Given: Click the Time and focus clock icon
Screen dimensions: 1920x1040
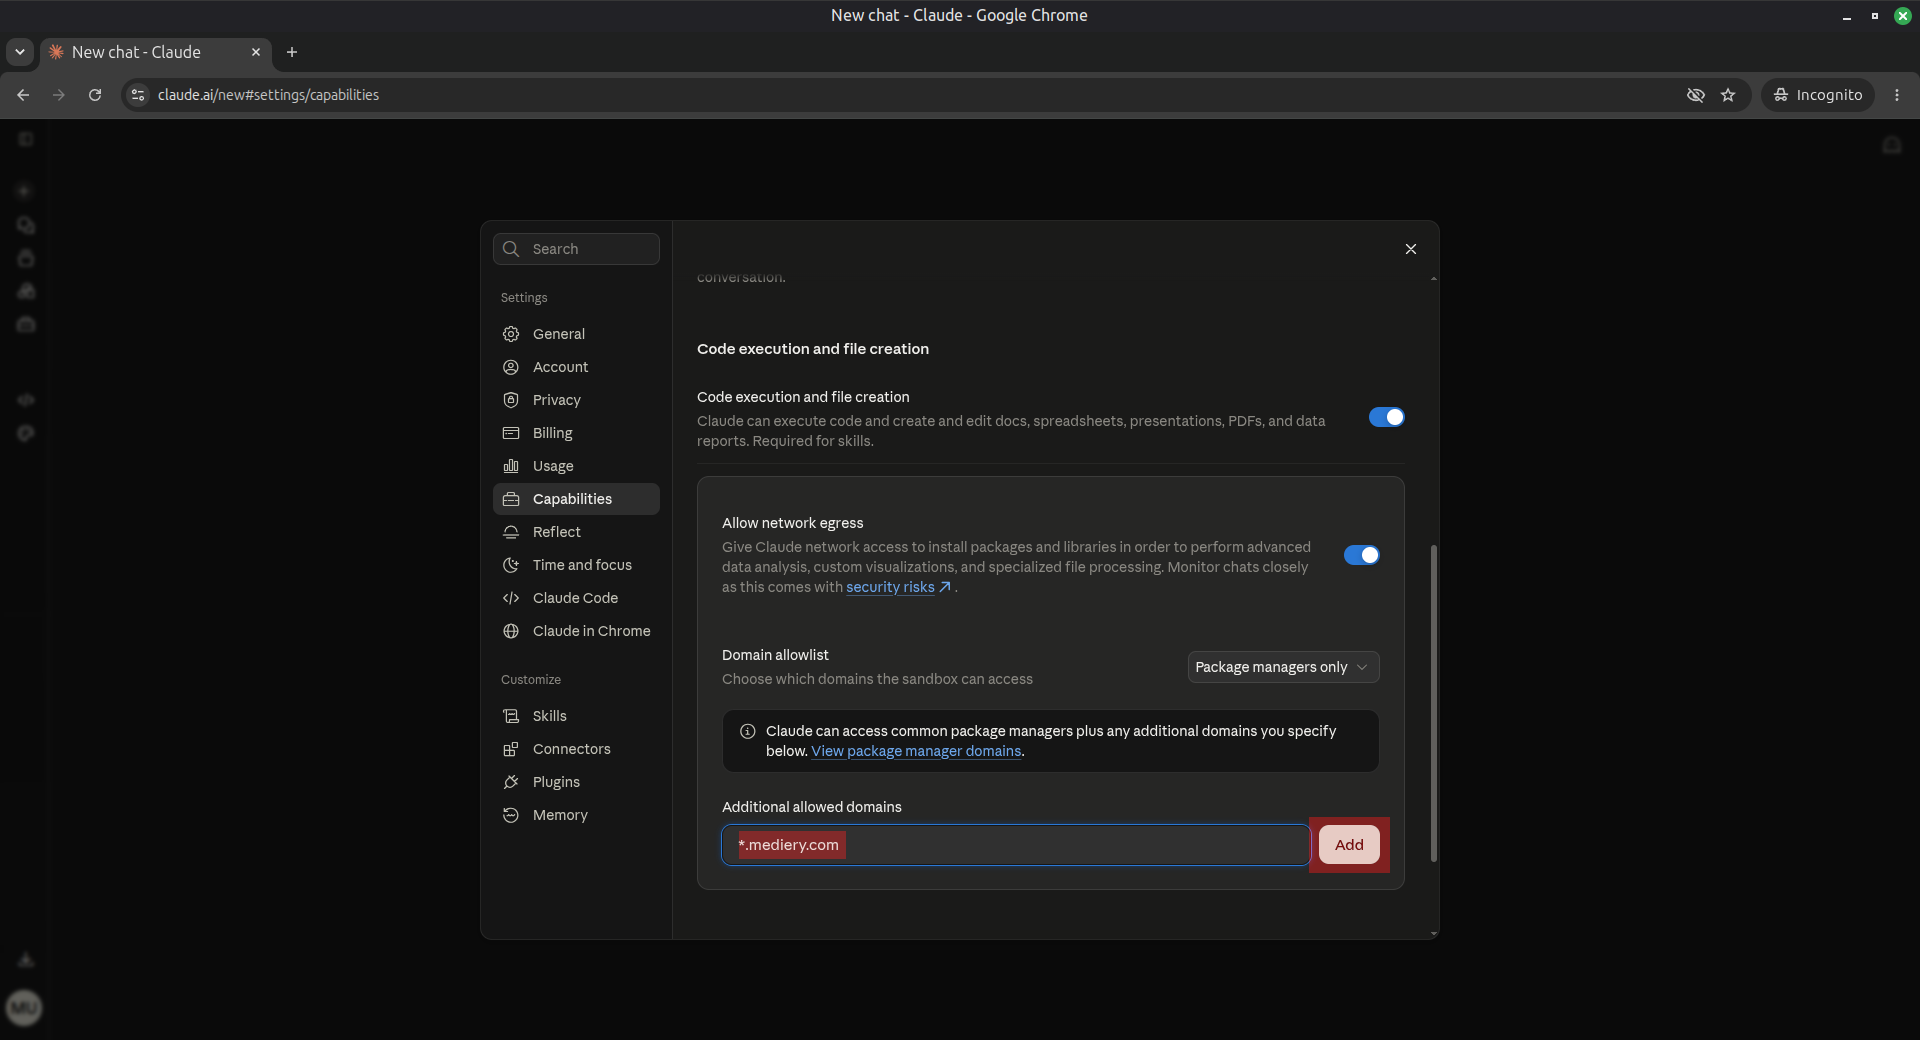Looking at the screenshot, I should 511,565.
